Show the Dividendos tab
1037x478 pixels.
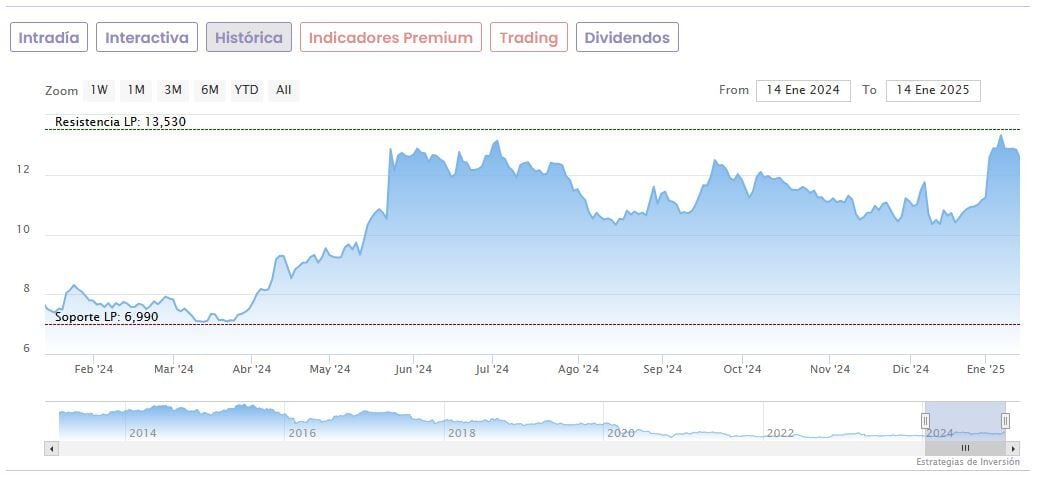coord(627,38)
